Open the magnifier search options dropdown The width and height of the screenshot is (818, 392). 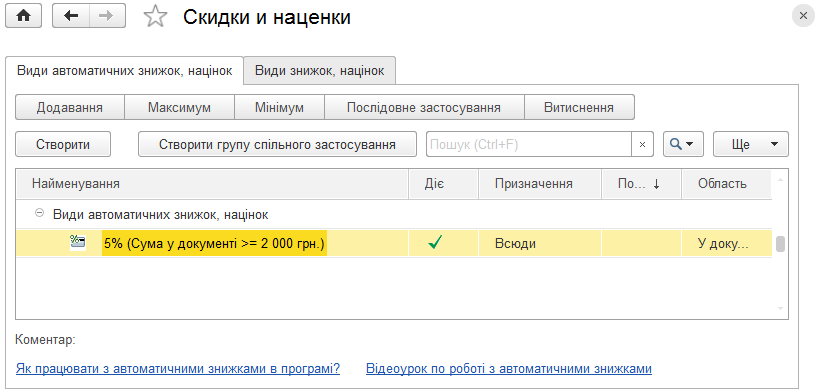point(683,144)
